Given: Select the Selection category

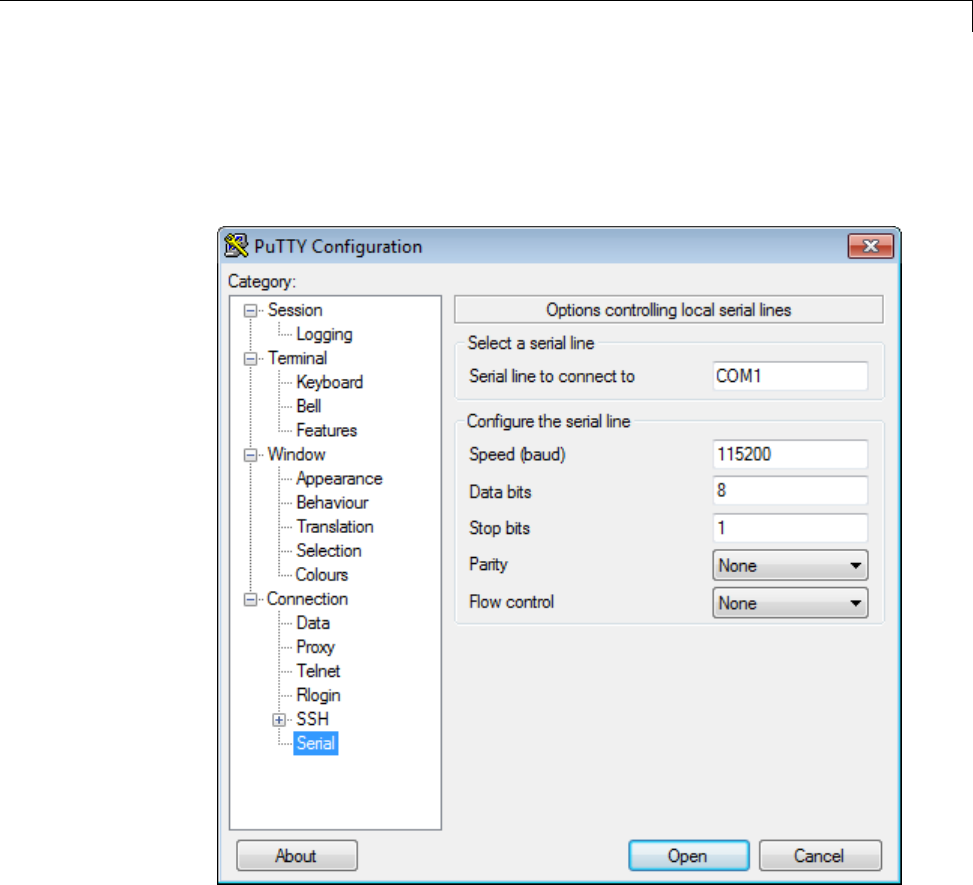Looking at the screenshot, I should pyautogui.click(x=328, y=550).
